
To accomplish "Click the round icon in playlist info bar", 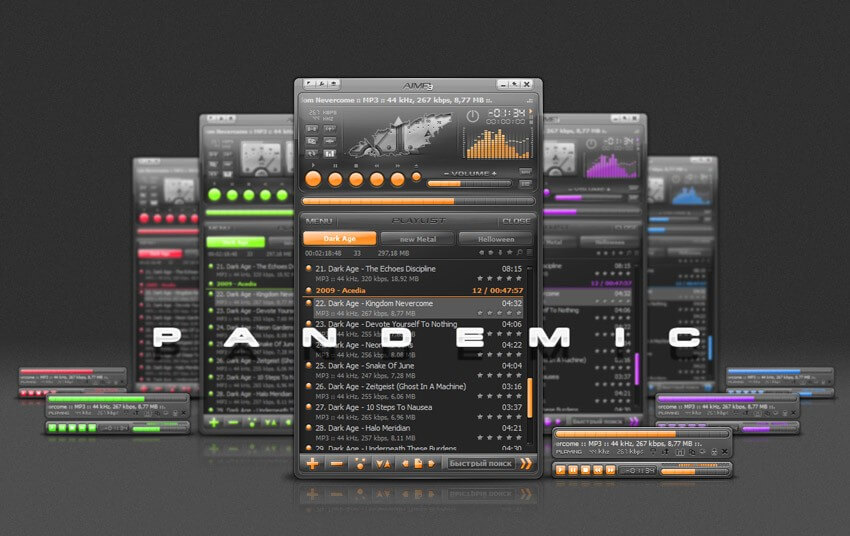I will click(491, 253).
